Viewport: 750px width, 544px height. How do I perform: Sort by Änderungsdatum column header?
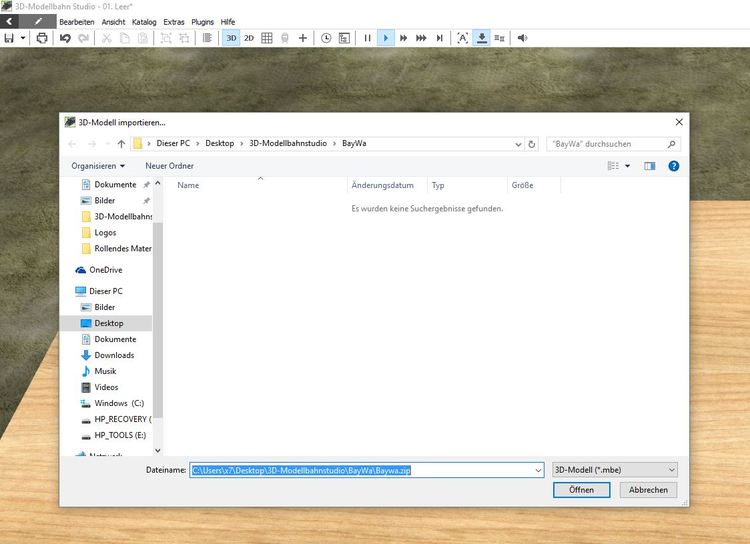click(x=382, y=185)
